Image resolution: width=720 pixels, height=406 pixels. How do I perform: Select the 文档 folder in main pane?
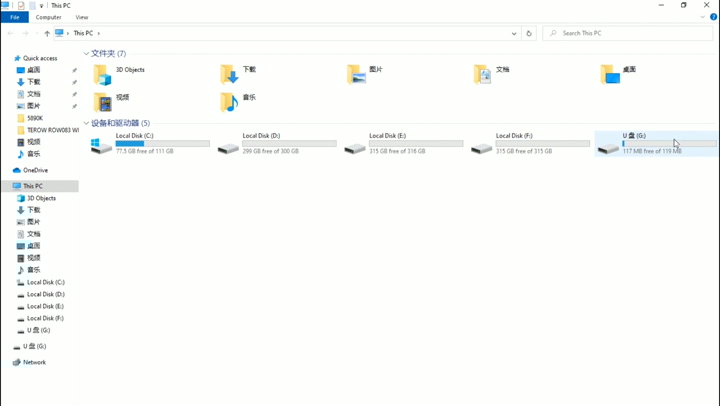492,74
